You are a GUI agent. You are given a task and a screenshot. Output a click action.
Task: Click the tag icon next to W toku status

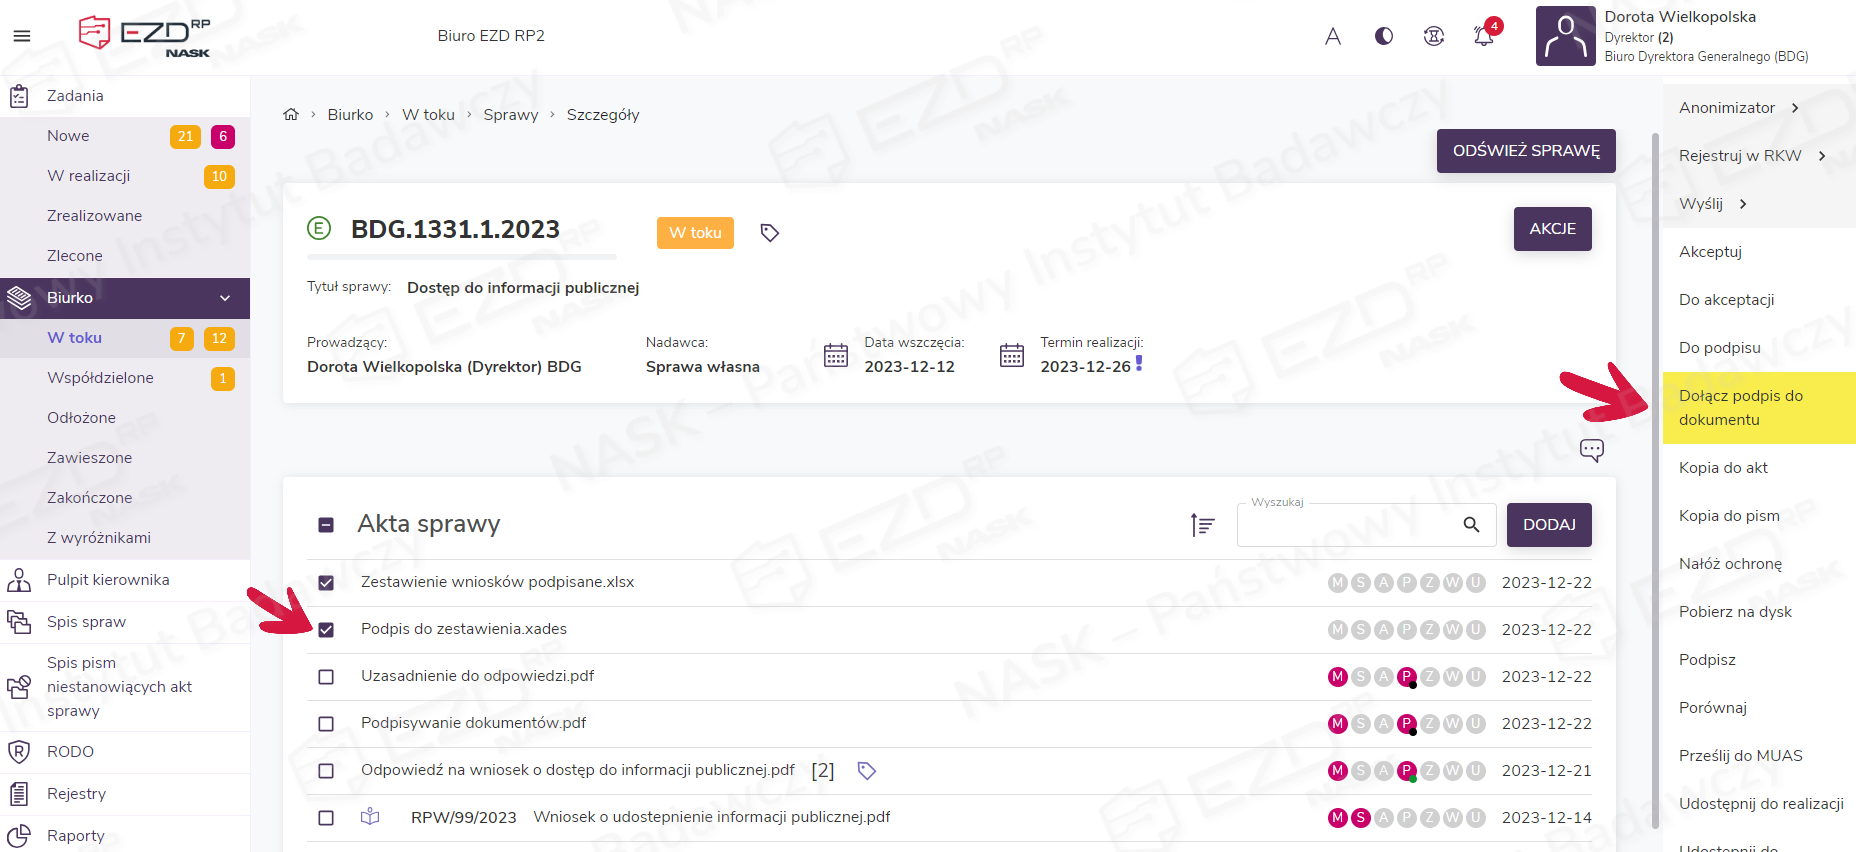pyautogui.click(x=769, y=233)
